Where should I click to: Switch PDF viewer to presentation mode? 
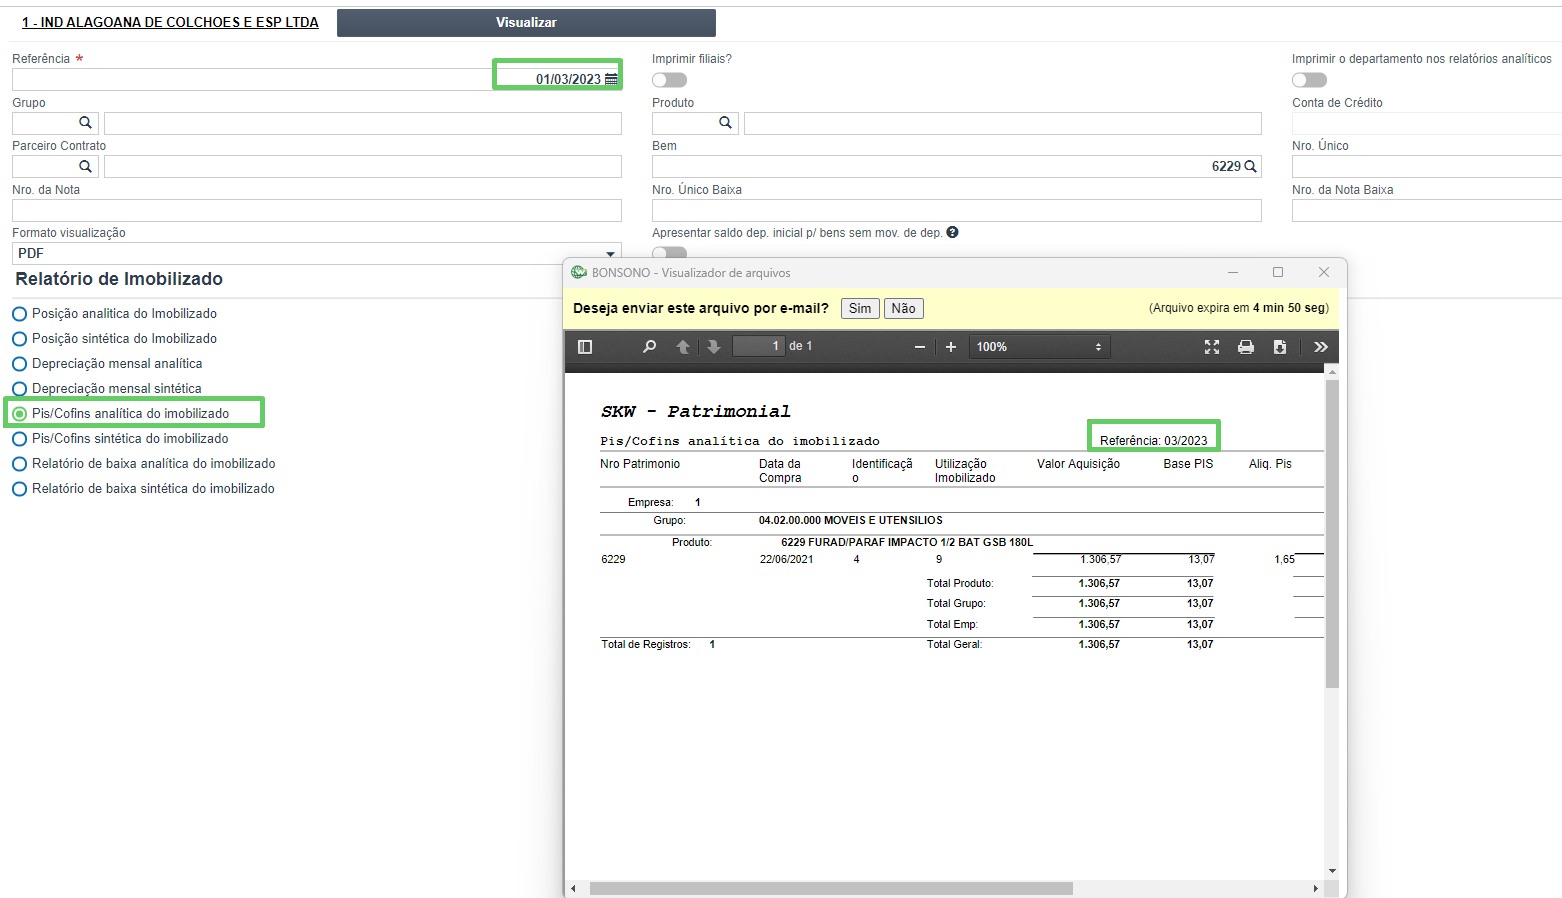click(x=1212, y=347)
